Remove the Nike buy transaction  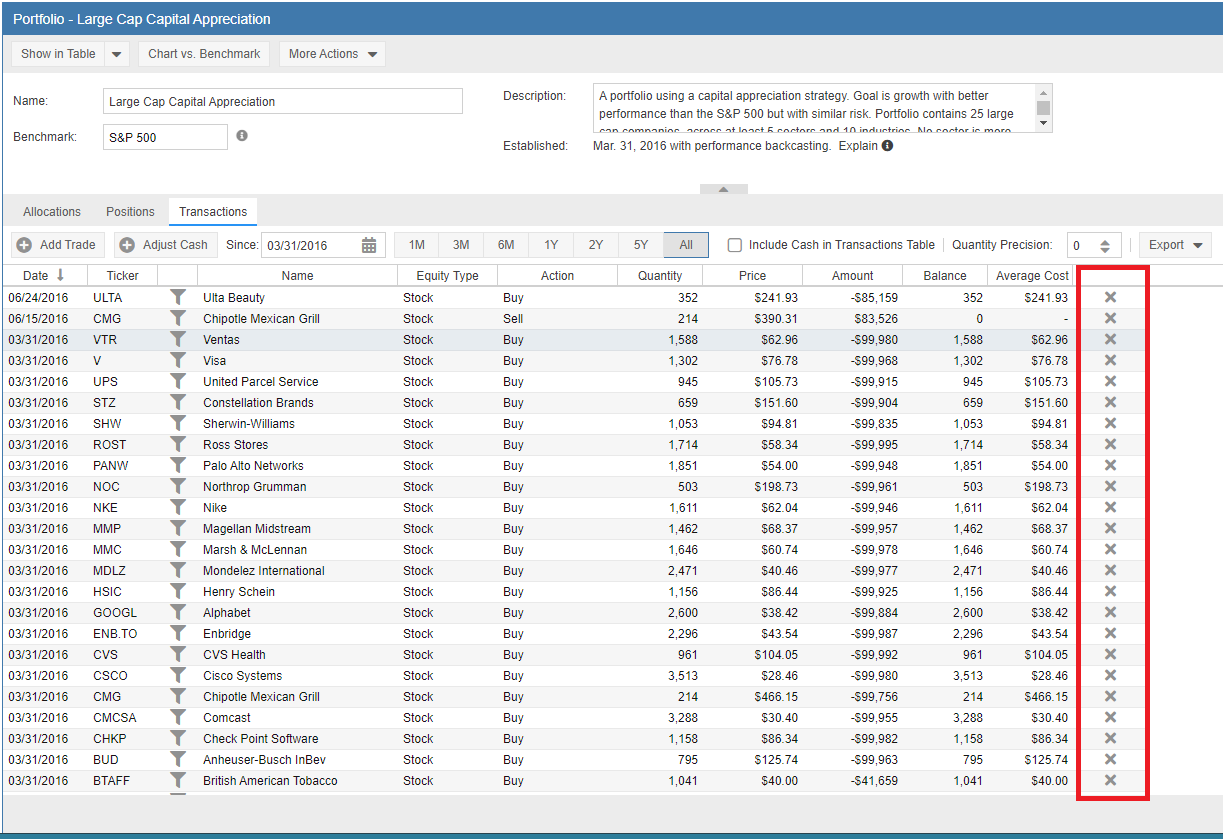click(1109, 507)
